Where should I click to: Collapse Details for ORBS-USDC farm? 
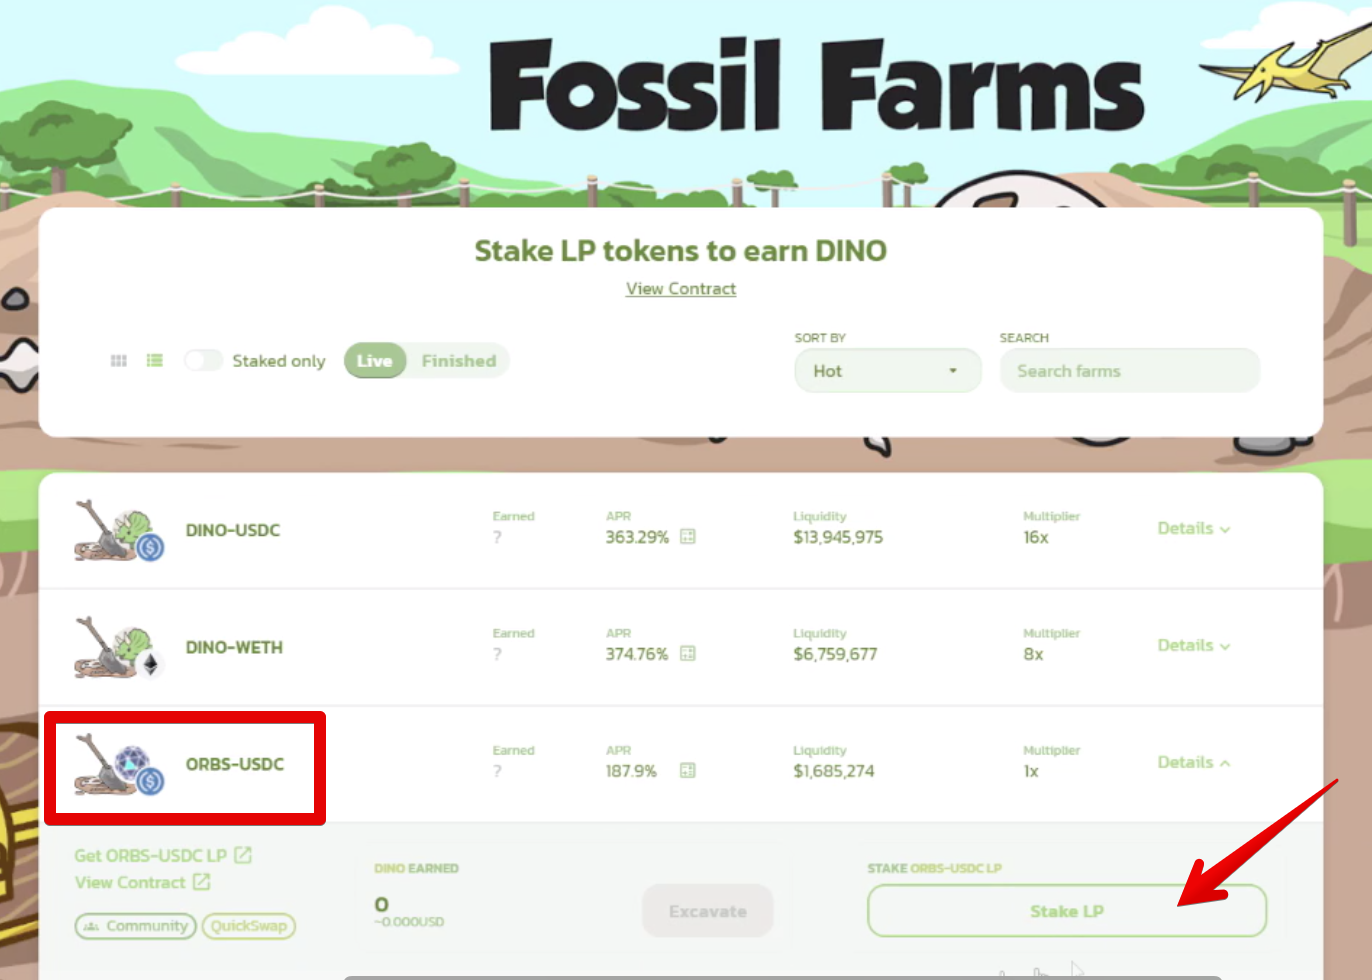[x=1194, y=763]
